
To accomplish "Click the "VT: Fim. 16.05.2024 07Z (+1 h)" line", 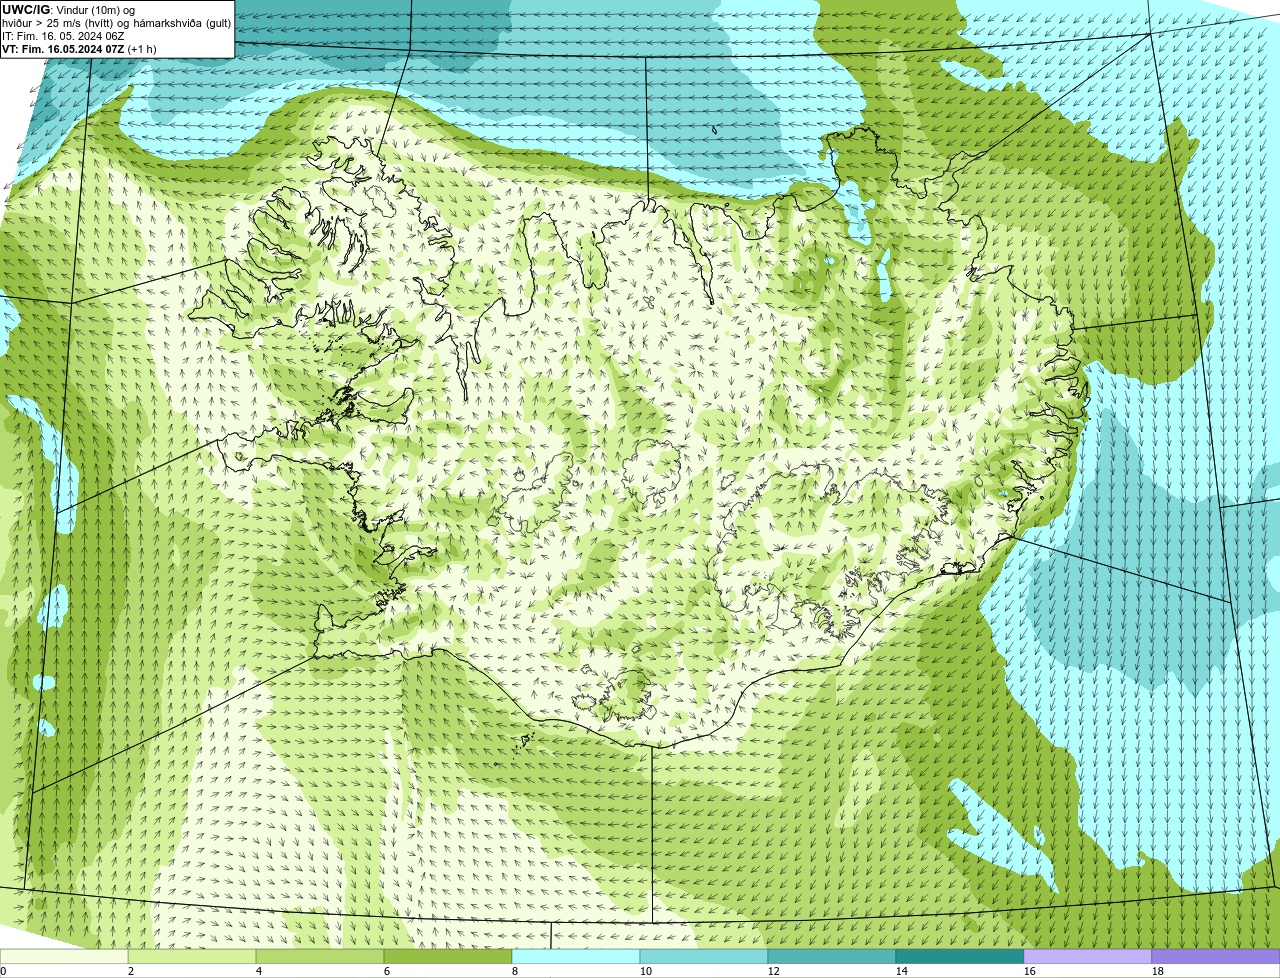I will [79, 49].
